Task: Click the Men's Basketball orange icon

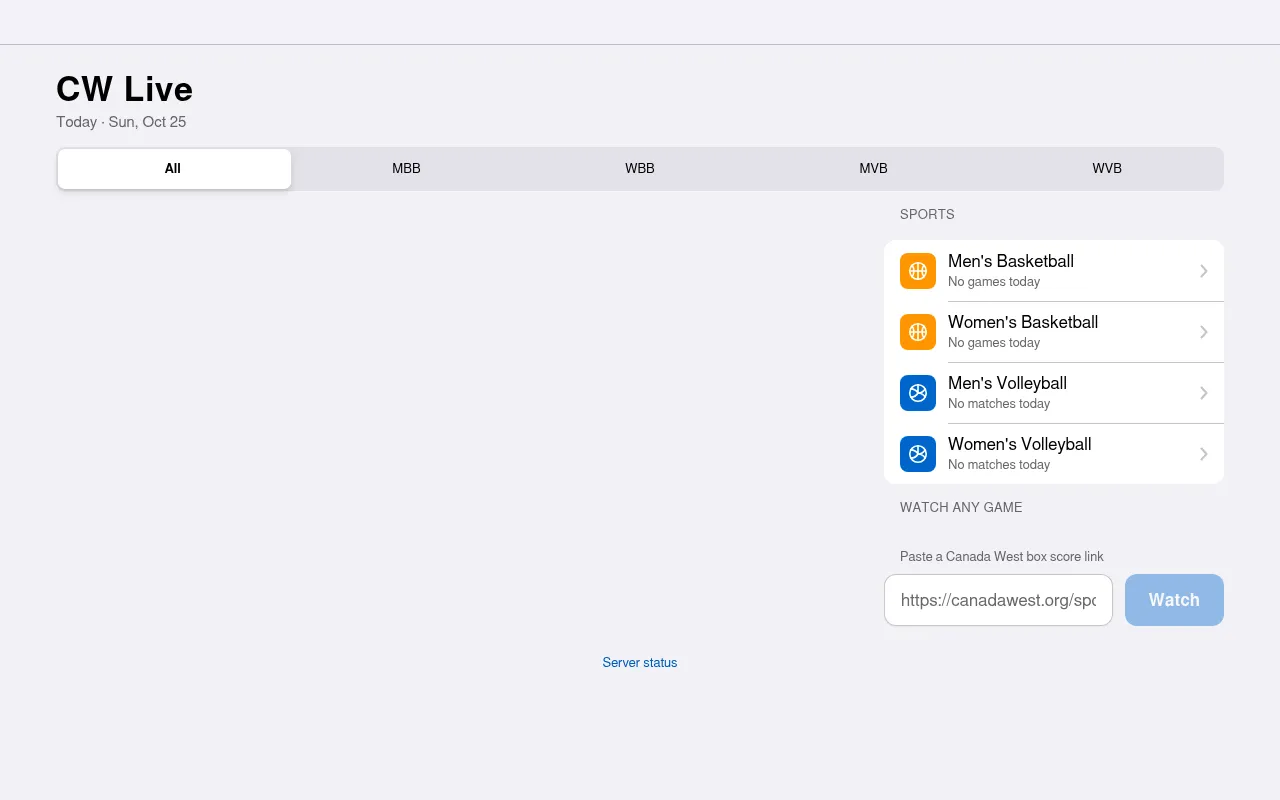Action: pyautogui.click(x=918, y=271)
